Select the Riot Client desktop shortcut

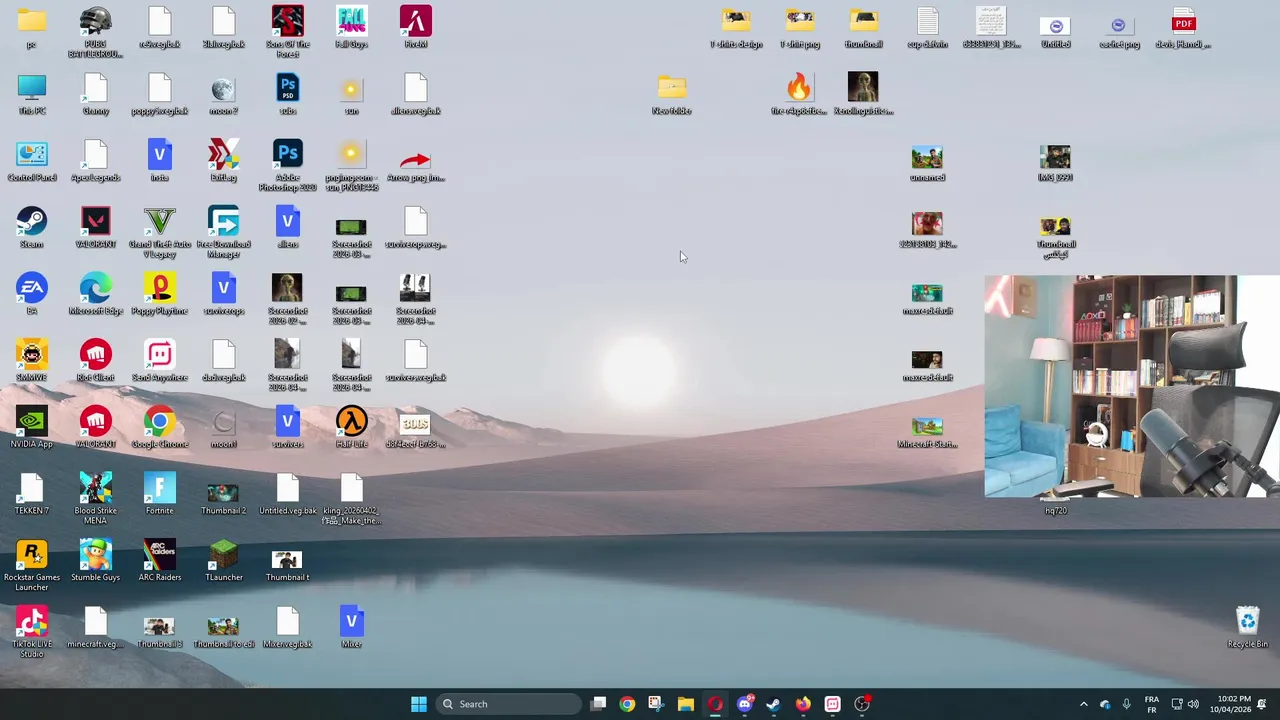95,362
